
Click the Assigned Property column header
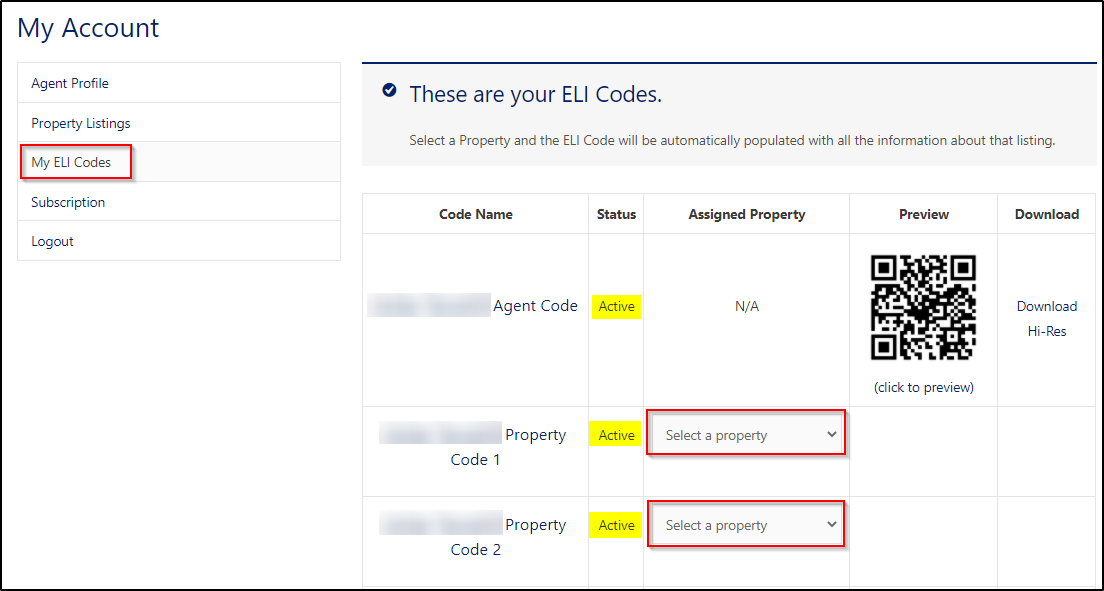coord(747,214)
